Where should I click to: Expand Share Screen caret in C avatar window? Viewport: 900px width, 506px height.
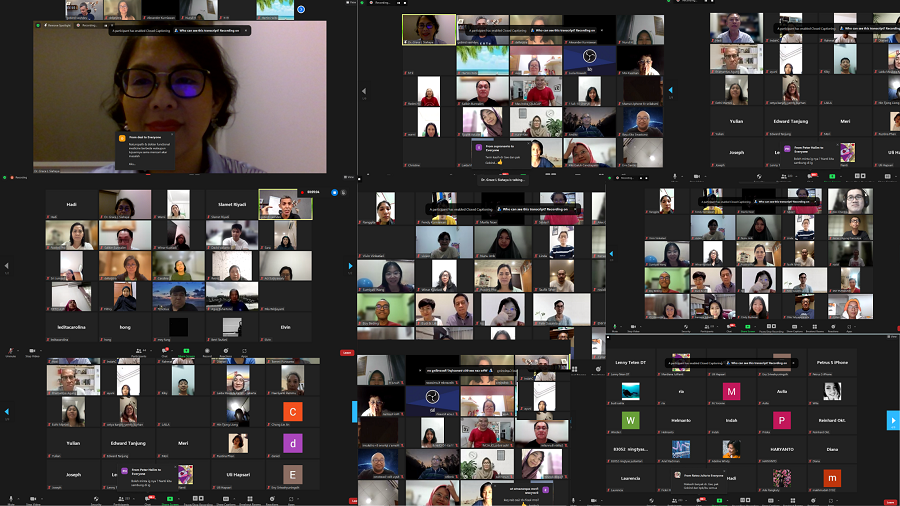tap(179, 499)
